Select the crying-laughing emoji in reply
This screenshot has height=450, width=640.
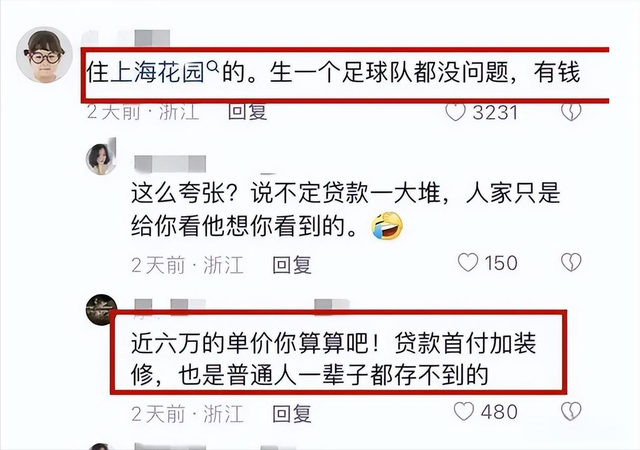click(x=387, y=226)
